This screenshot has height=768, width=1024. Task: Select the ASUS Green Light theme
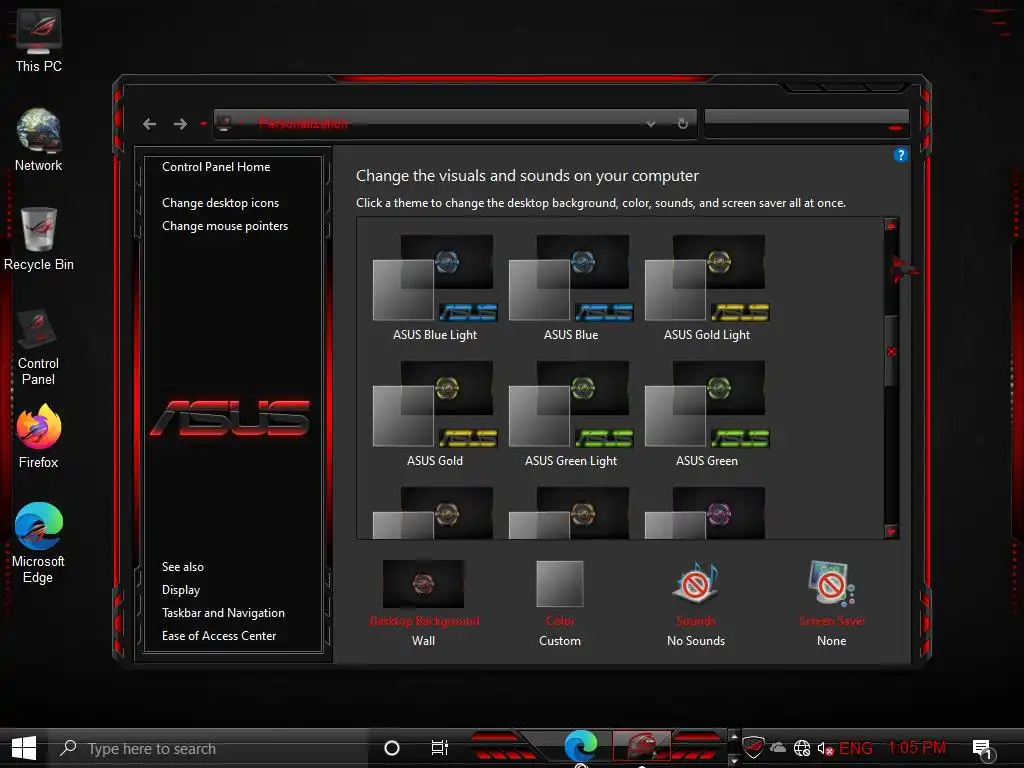pyautogui.click(x=571, y=414)
